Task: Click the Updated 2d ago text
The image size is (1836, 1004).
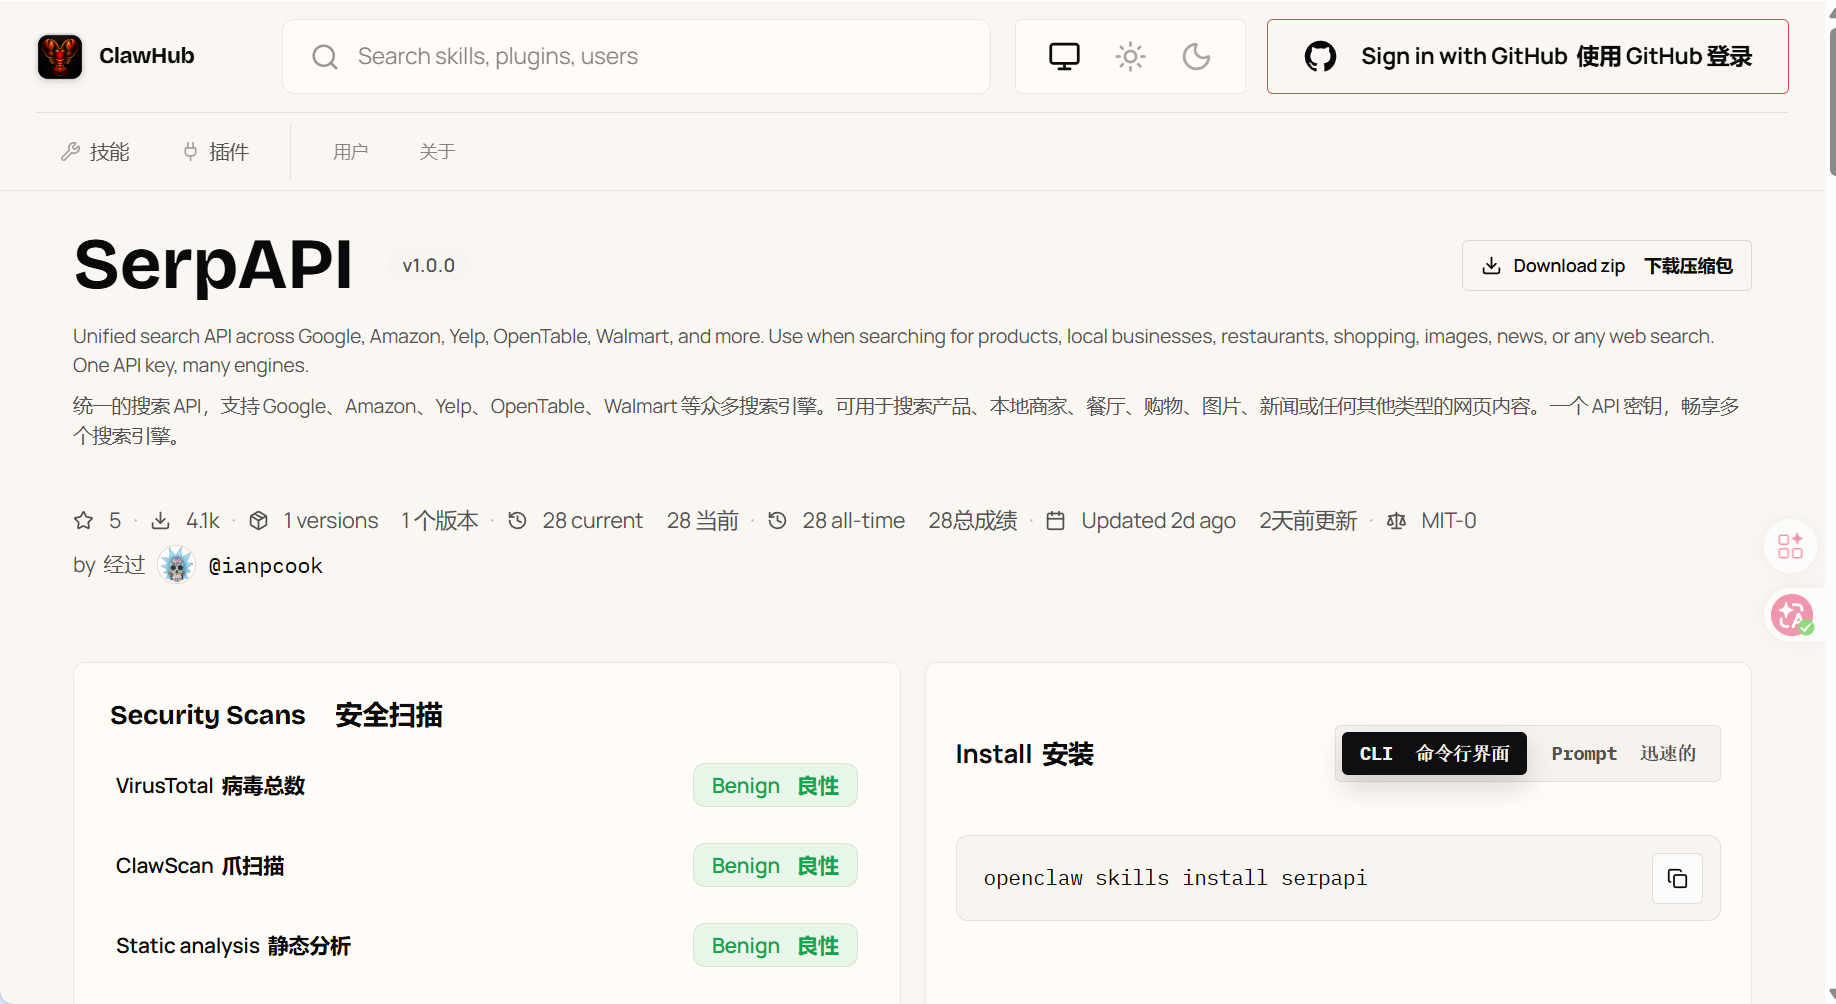Action: click(1158, 521)
